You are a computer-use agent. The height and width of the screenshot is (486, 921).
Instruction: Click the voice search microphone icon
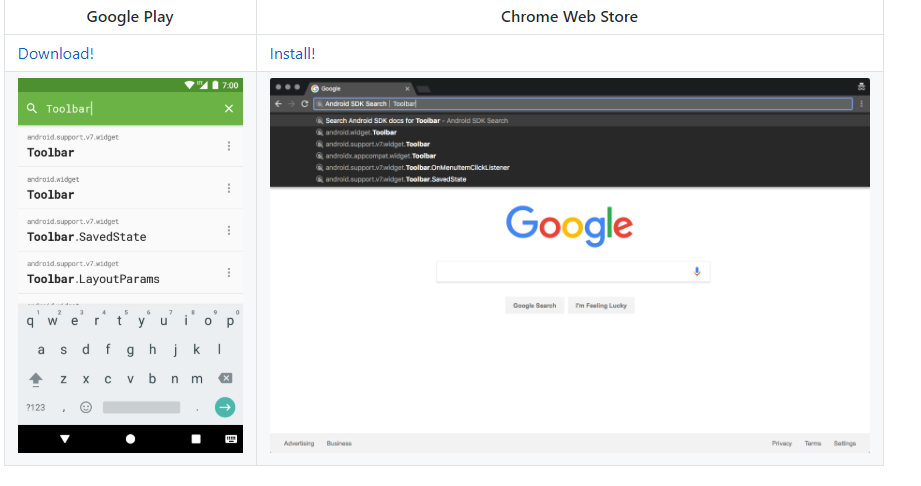(697, 272)
